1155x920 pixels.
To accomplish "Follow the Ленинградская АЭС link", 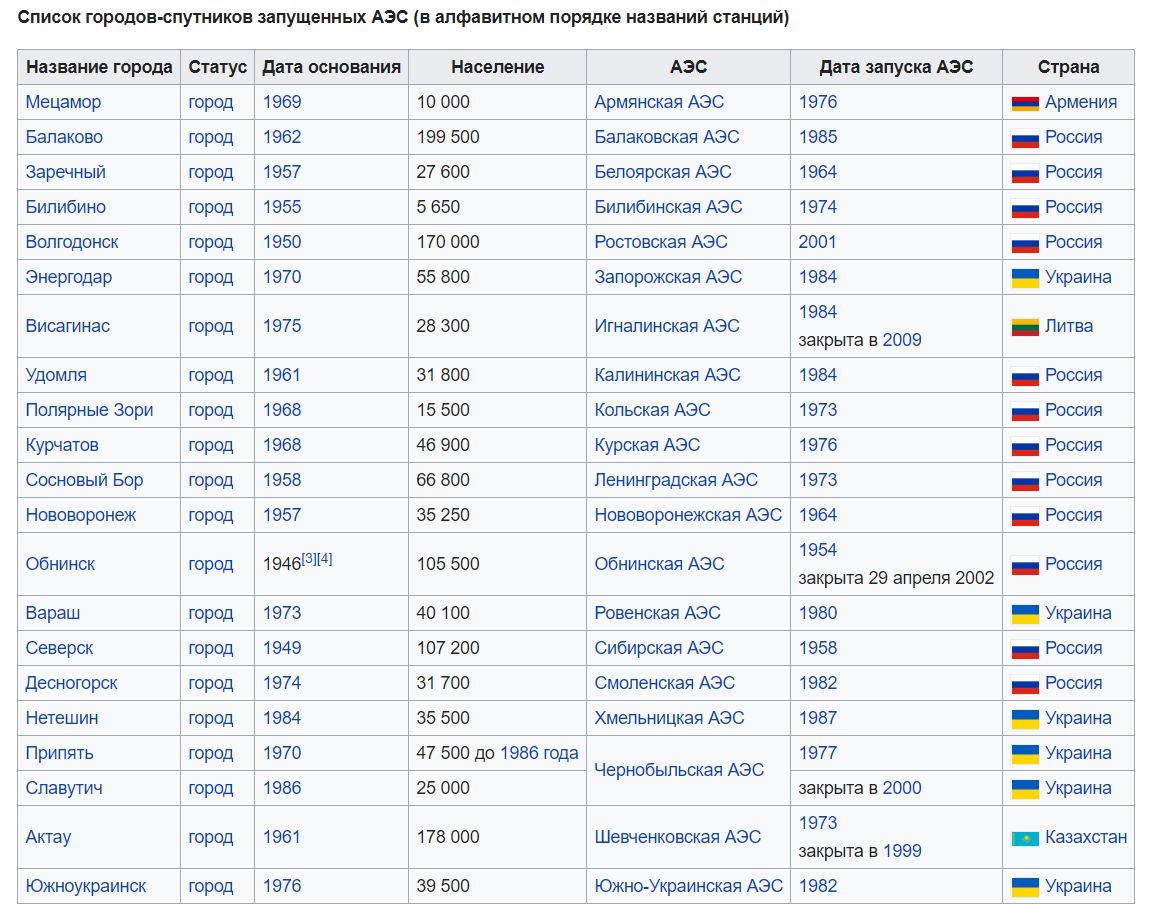I will pyautogui.click(x=676, y=480).
